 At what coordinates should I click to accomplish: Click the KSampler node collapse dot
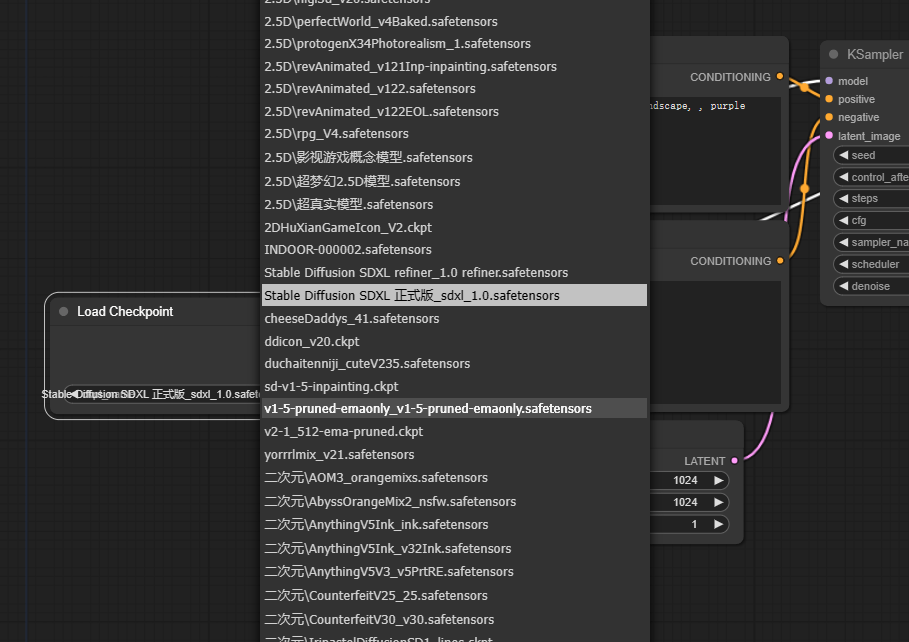834,55
